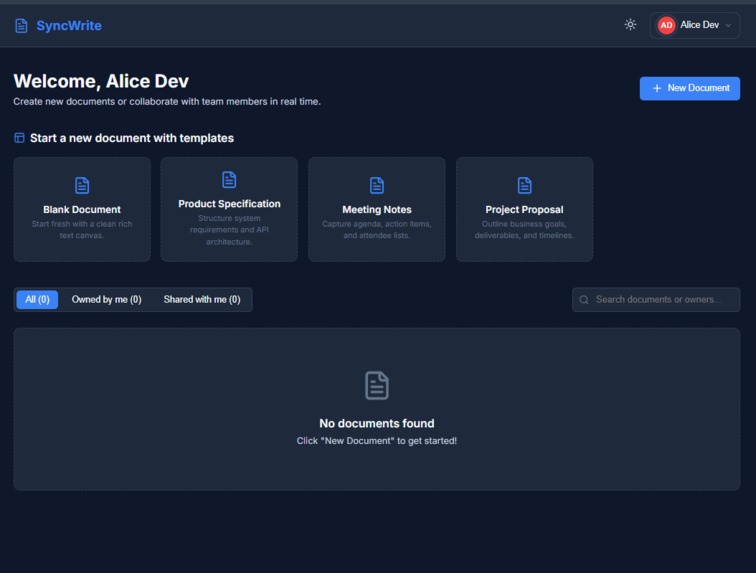Click the SyncWrite document logo icon
756x573 pixels.
coord(21,26)
